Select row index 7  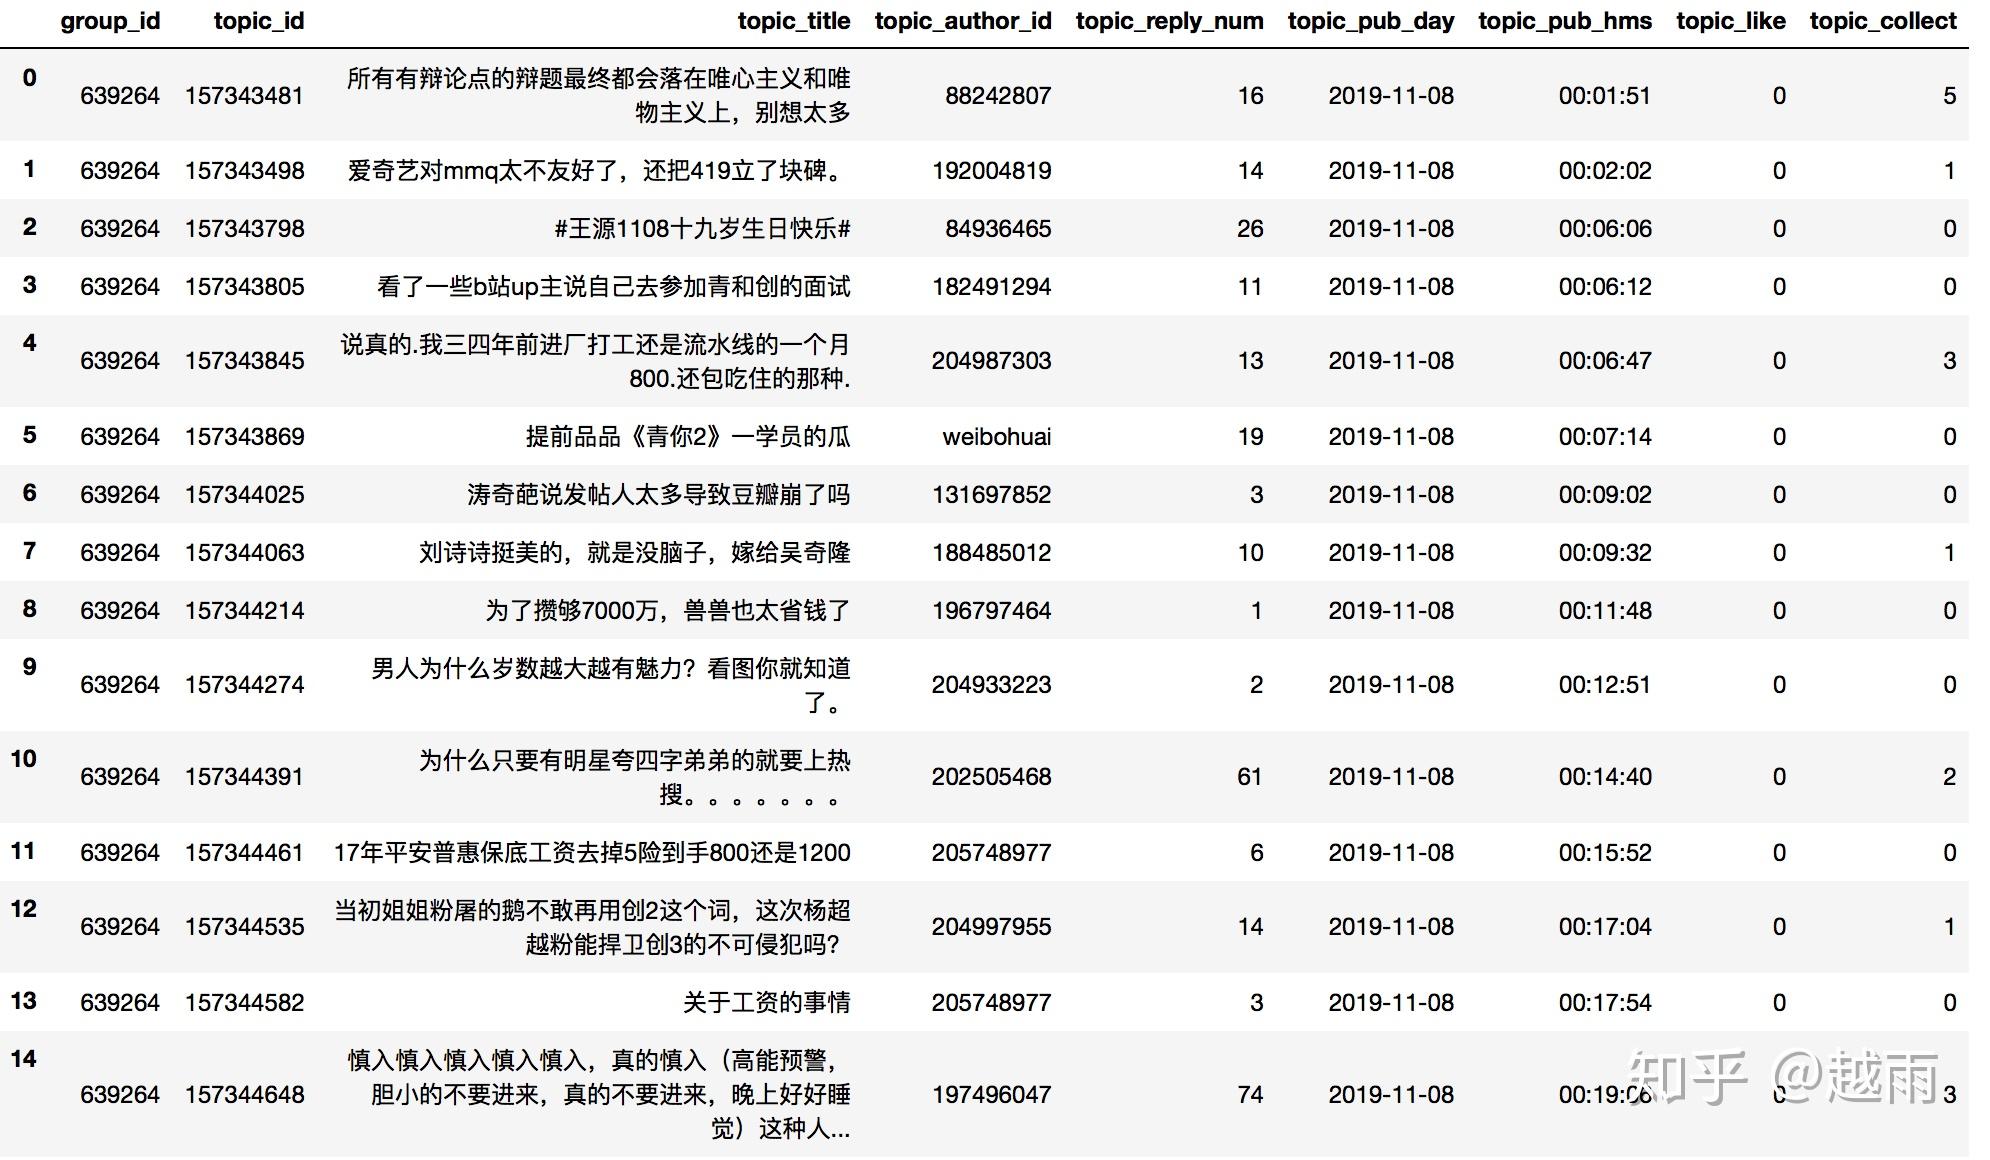click(30, 551)
